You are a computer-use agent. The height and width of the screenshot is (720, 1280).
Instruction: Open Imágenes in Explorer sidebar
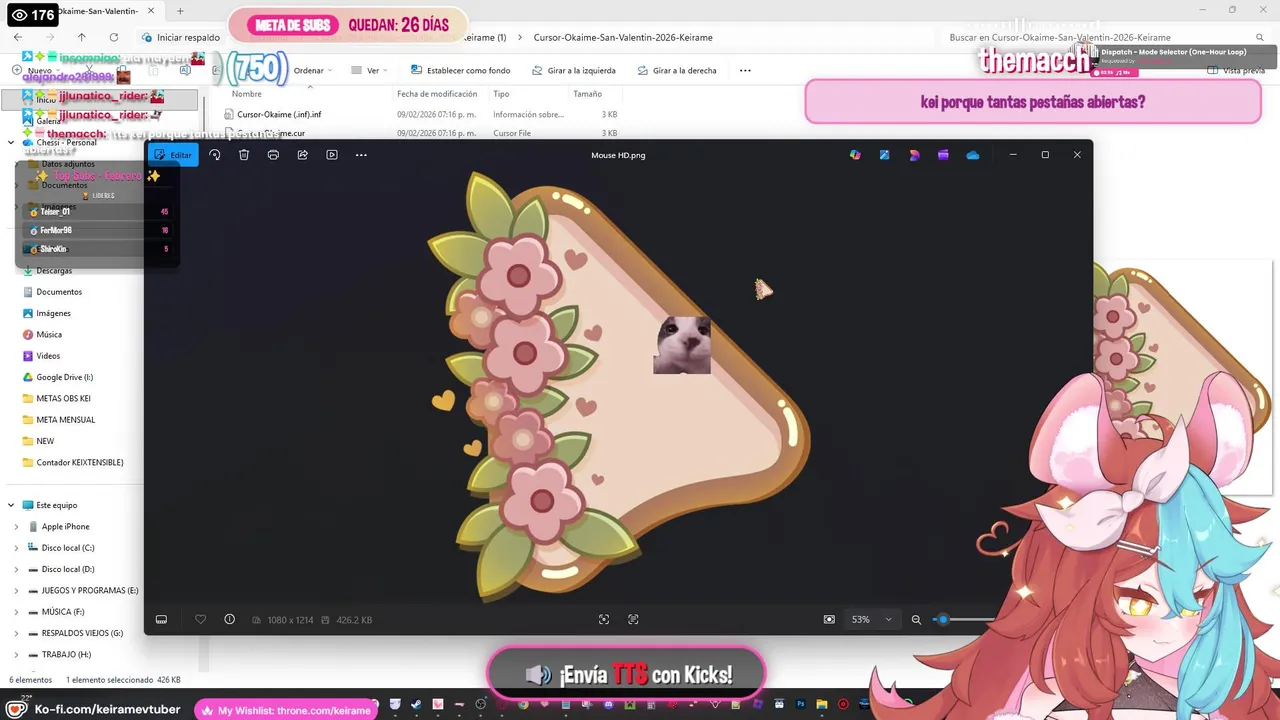(54, 313)
